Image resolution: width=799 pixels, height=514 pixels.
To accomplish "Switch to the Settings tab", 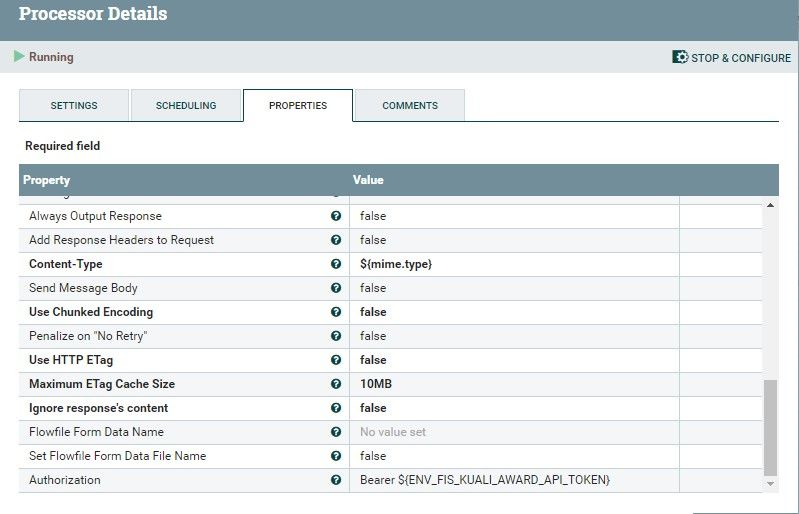I will point(74,106).
